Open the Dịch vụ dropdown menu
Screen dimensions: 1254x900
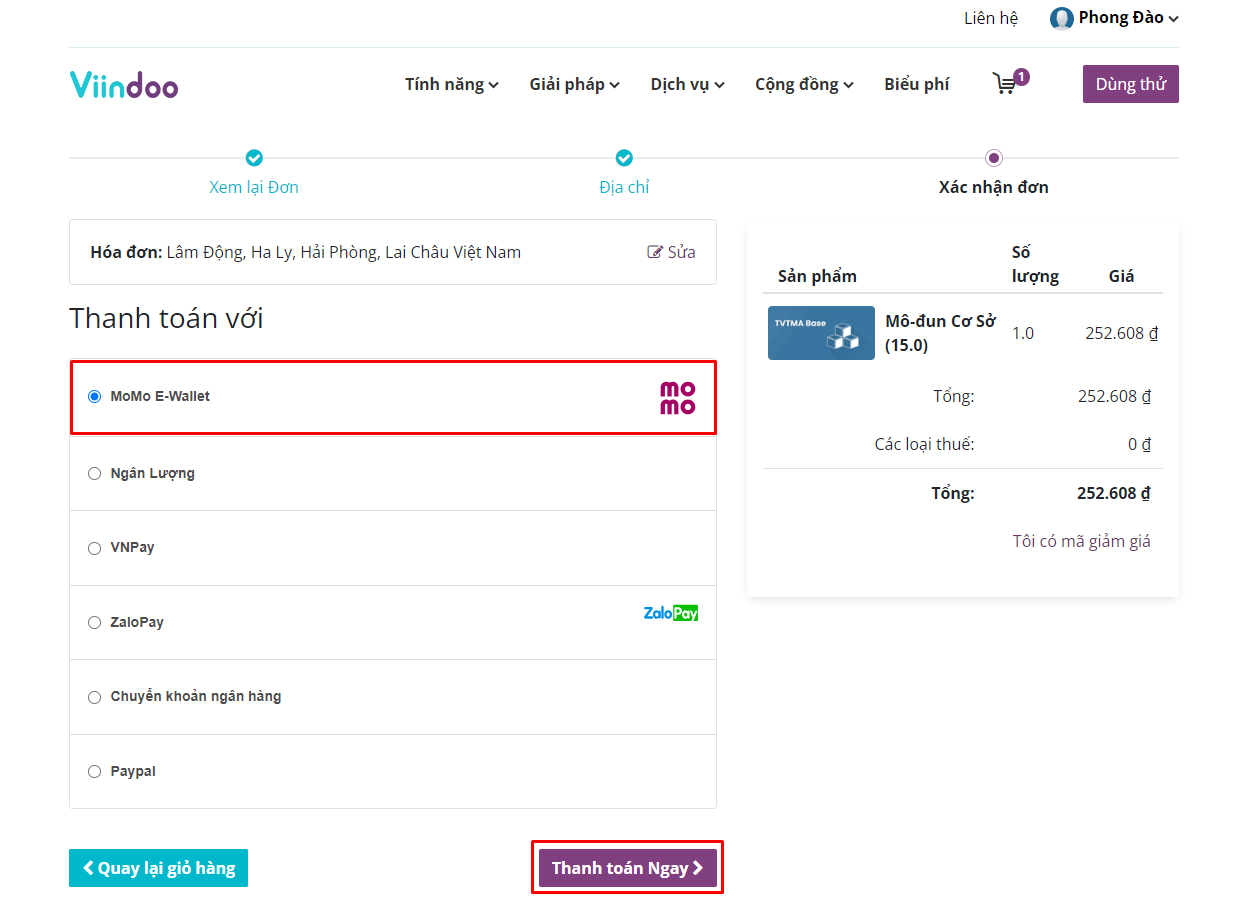pos(688,84)
